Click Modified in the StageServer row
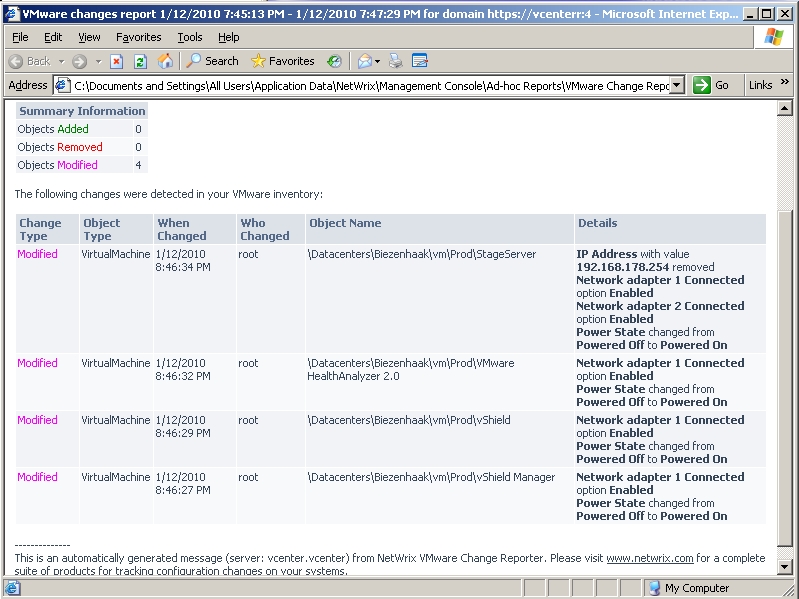The image size is (799, 599). click(x=37, y=254)
